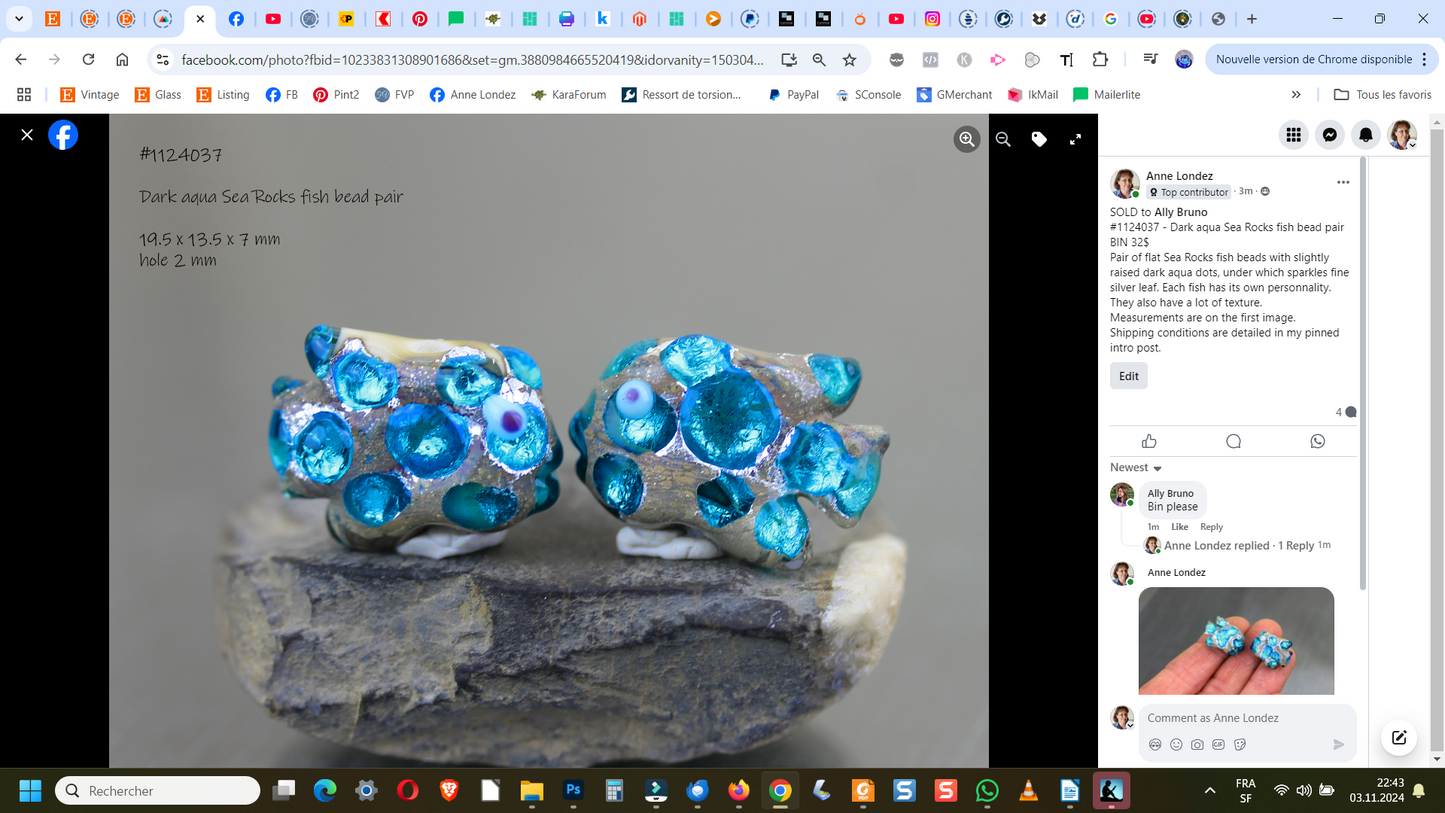Bookmark this page with the star
This screenshot has height=813, width=1445.
pos(849,60)
